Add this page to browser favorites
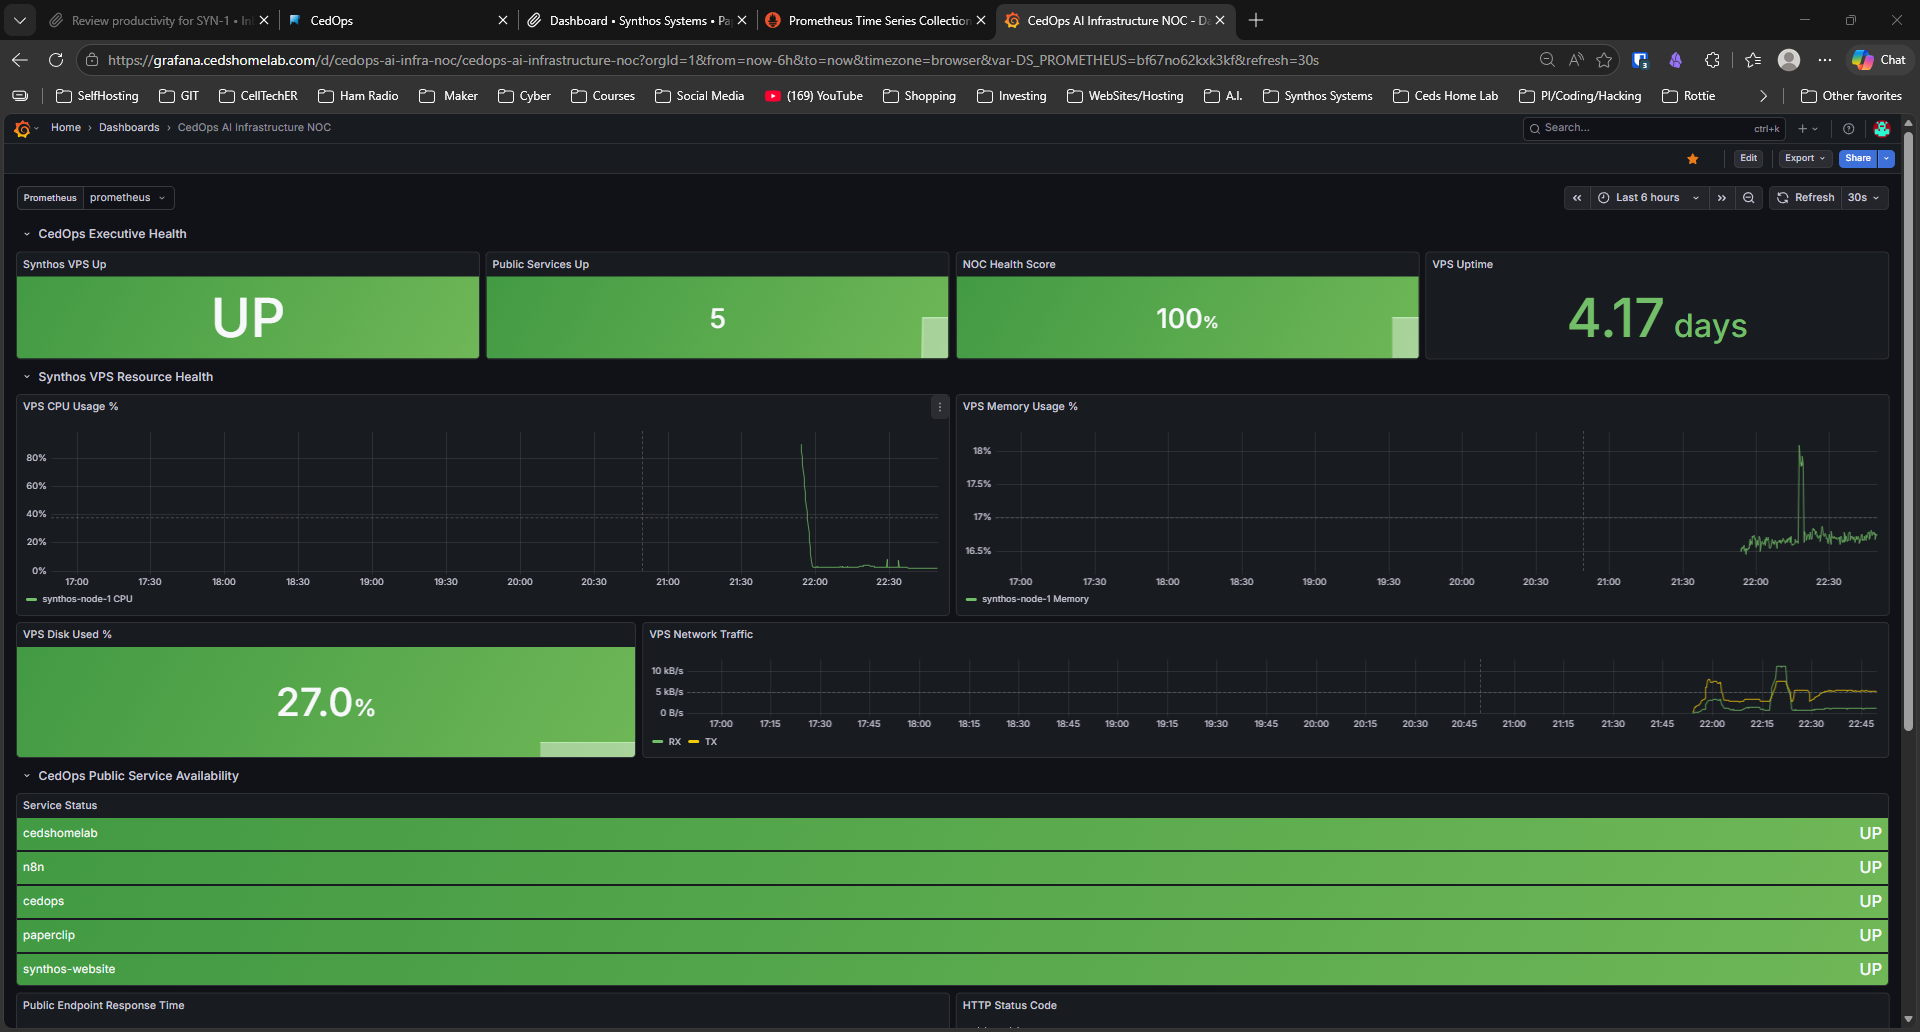Image resolution: width=1920 pixels, height=1032 pixels. click(1604, 60)
